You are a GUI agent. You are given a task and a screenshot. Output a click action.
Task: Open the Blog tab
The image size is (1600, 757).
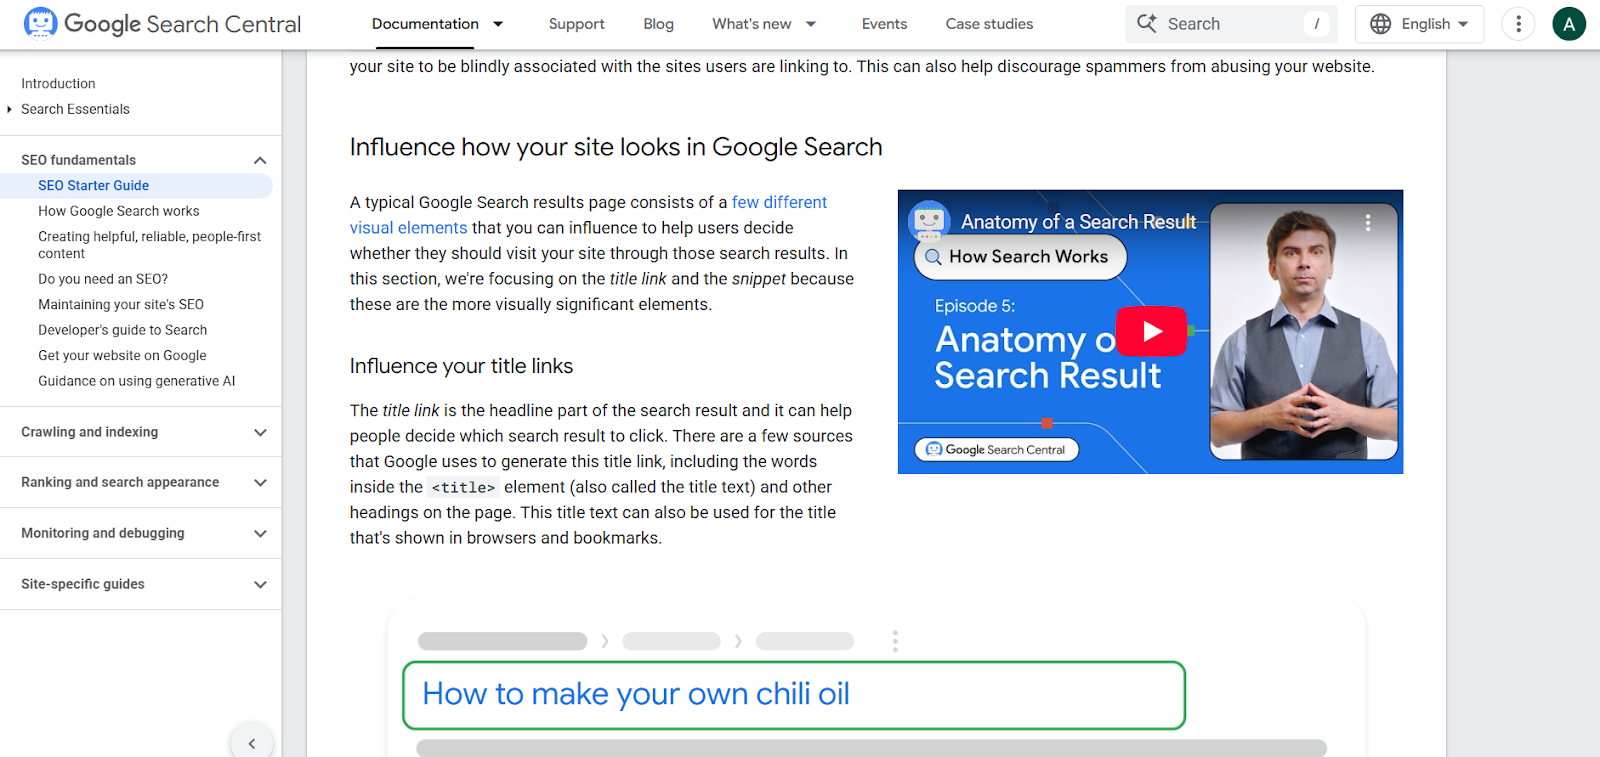(x=658, y=24)
